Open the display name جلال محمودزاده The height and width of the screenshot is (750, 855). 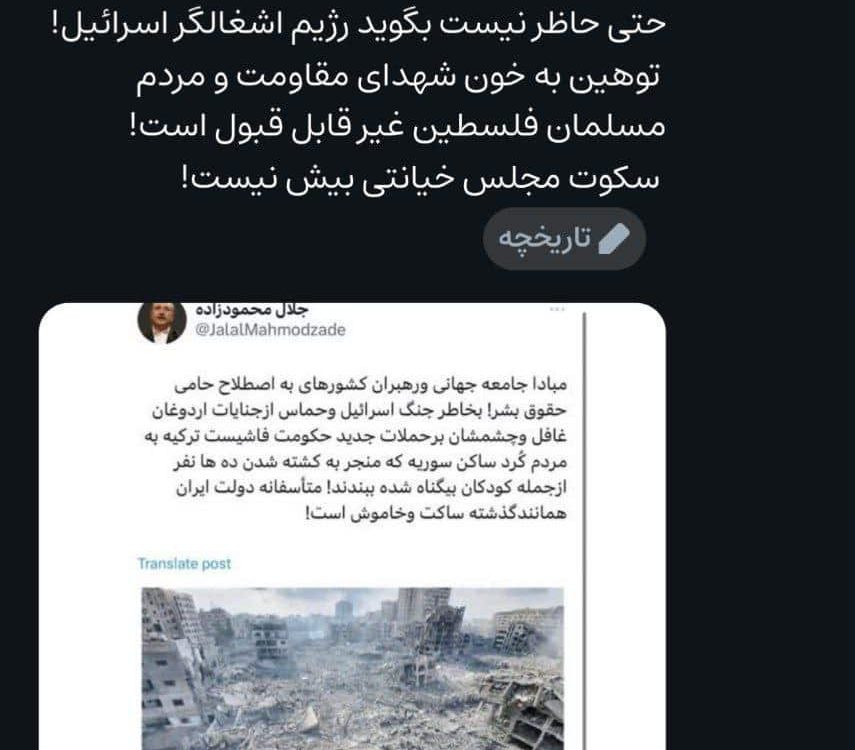coord(252,310)
